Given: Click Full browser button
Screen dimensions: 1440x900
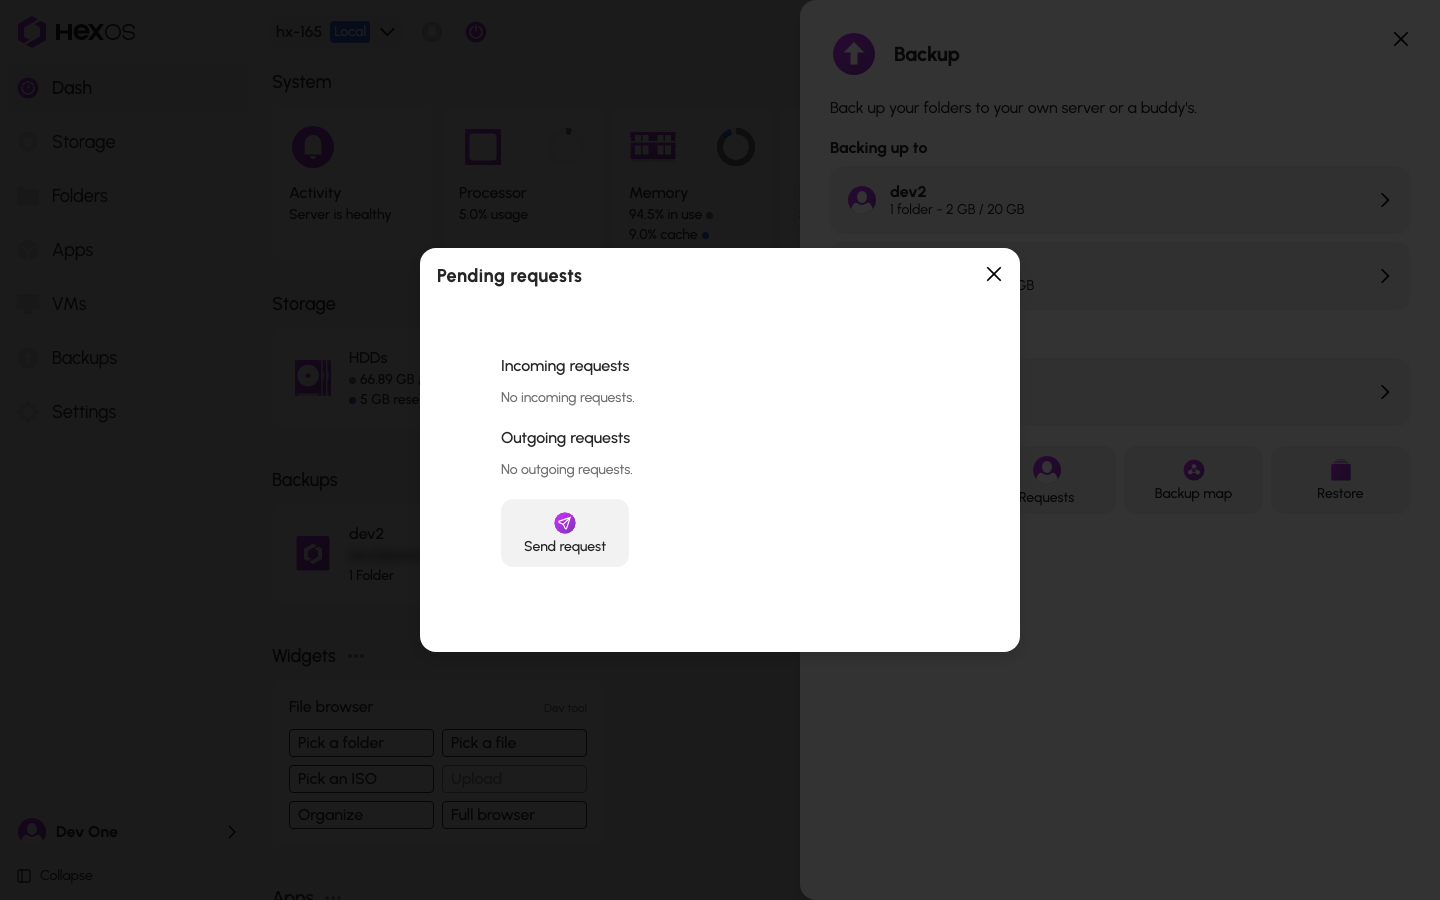Looking at the screenshot, I should click(x=514, y=815).
